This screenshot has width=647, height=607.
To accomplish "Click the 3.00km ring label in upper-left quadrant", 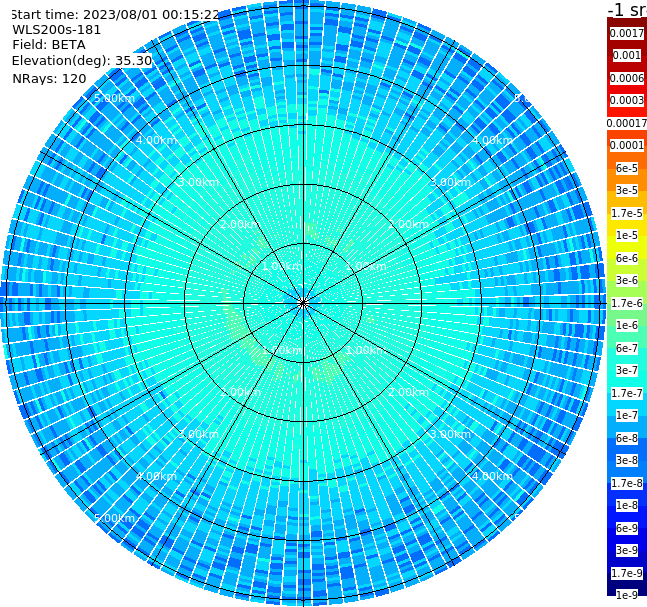I will tap(198, 182).
